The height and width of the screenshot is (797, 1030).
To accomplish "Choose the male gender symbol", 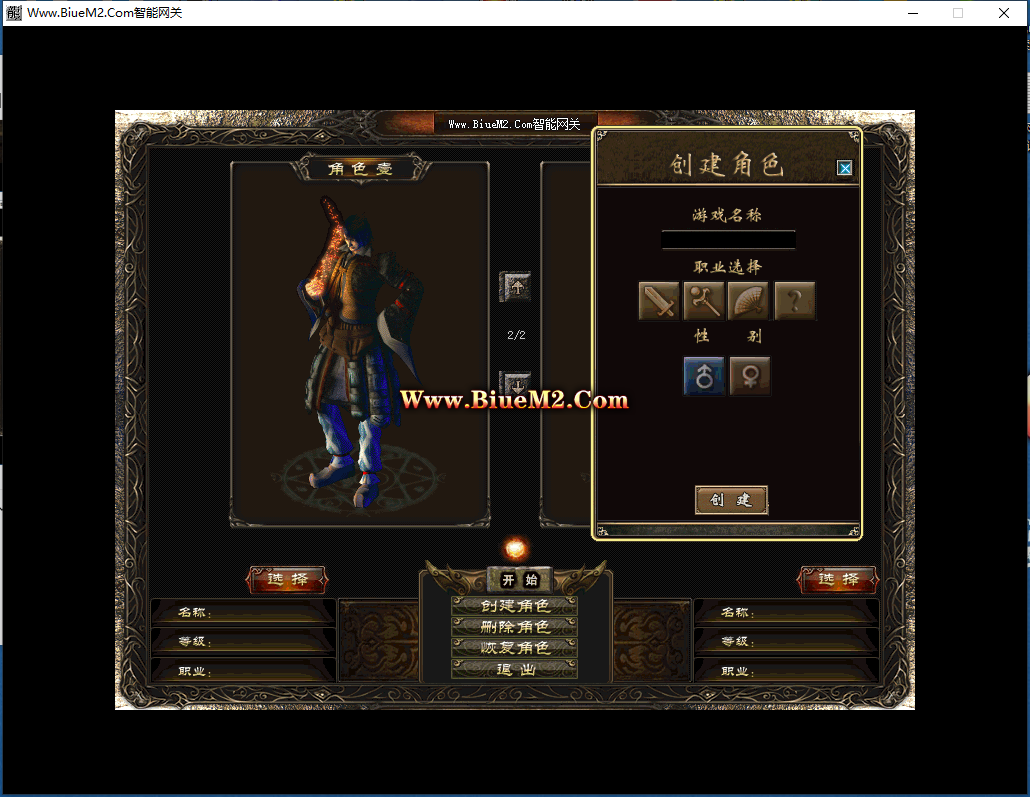I will tap(704, 376).
